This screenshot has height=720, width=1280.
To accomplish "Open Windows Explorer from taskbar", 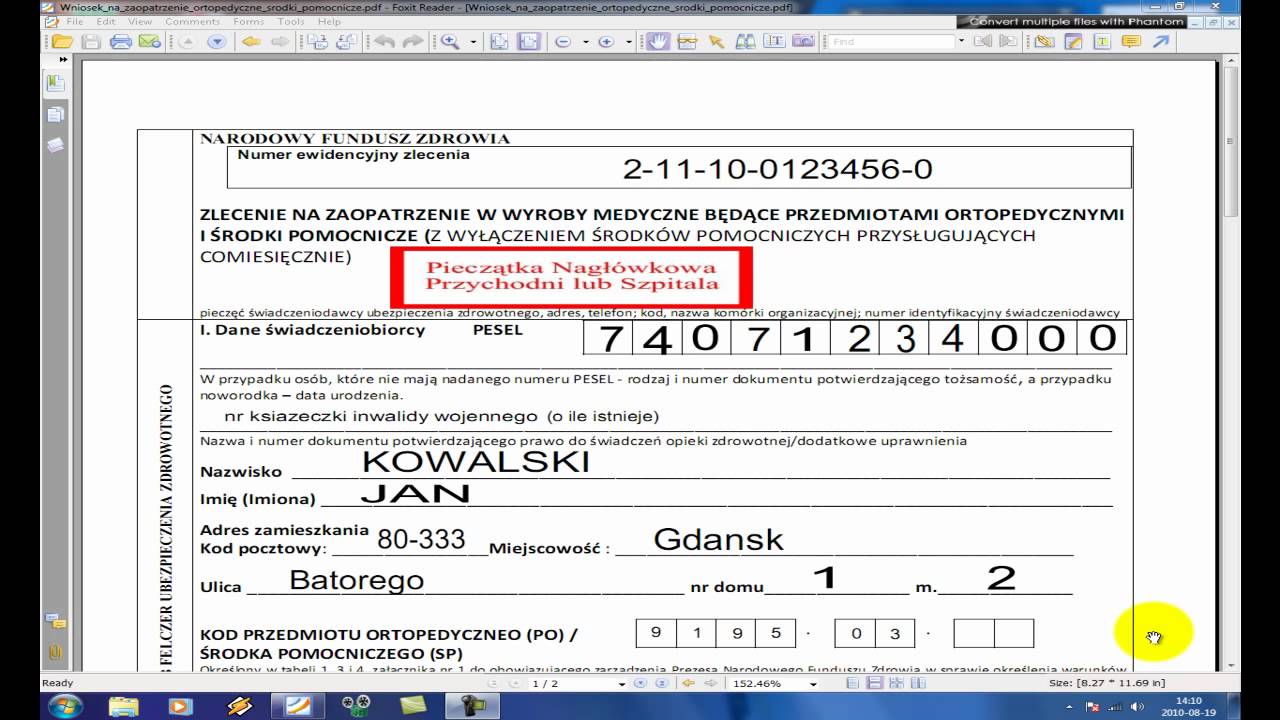I will click(123, 707).
